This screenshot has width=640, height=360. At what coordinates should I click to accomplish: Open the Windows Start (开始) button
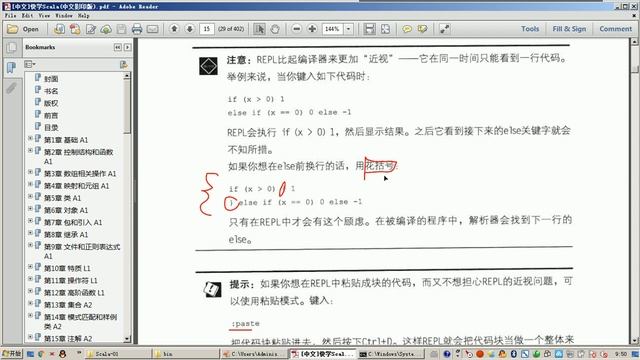click(11, 354)
